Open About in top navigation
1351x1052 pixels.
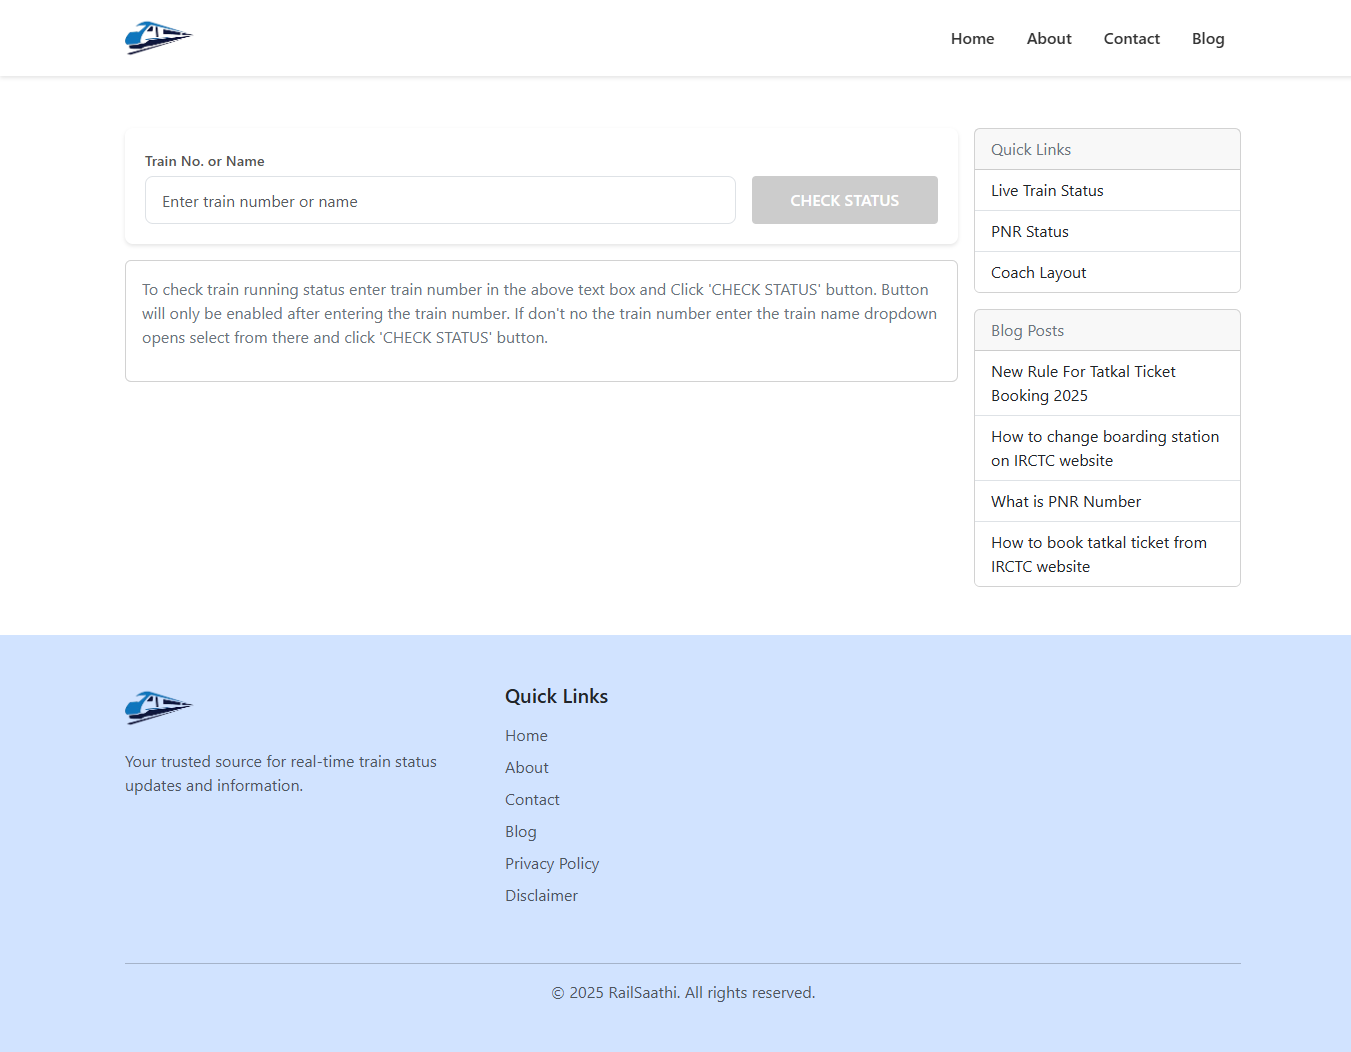[x=1048, y=39]
